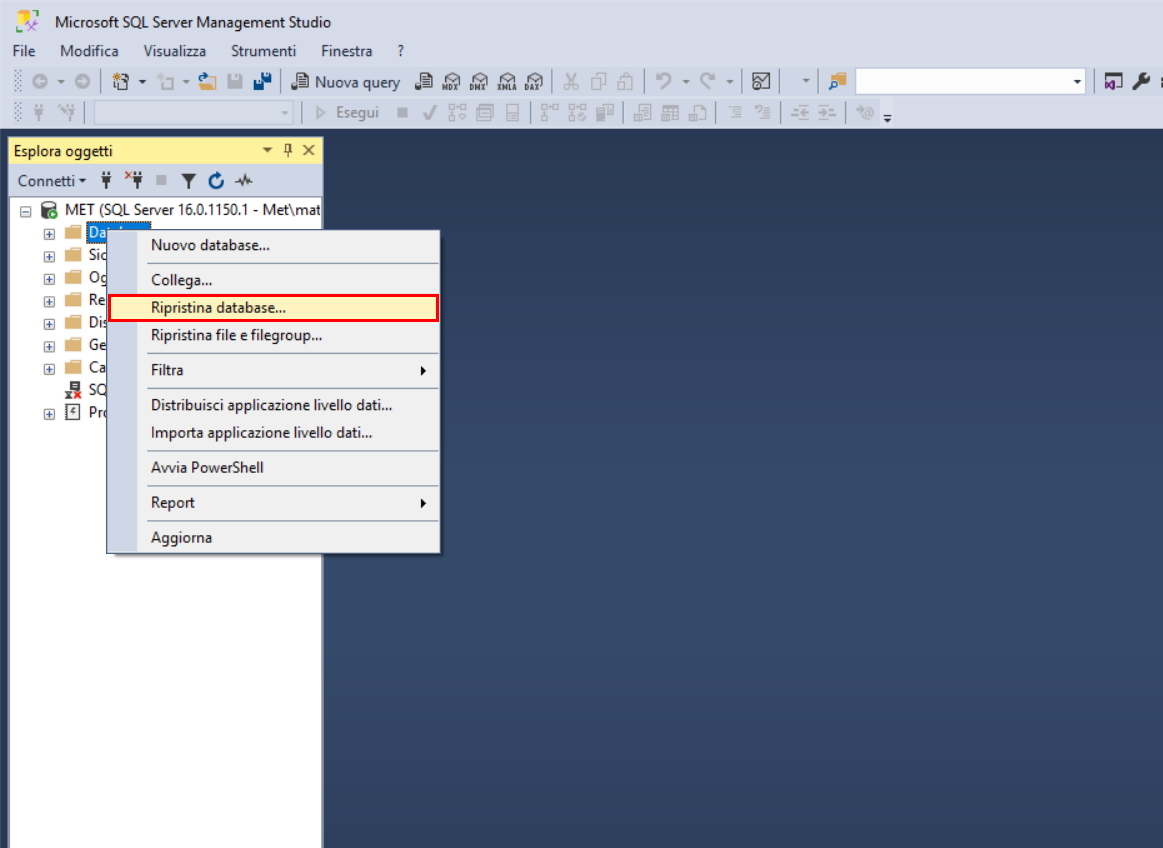Image resolution: width=1163 pixels, height=848 pixels.
Task: Click the toolbar overflow options arrow
Action: (x=887, y=117)
